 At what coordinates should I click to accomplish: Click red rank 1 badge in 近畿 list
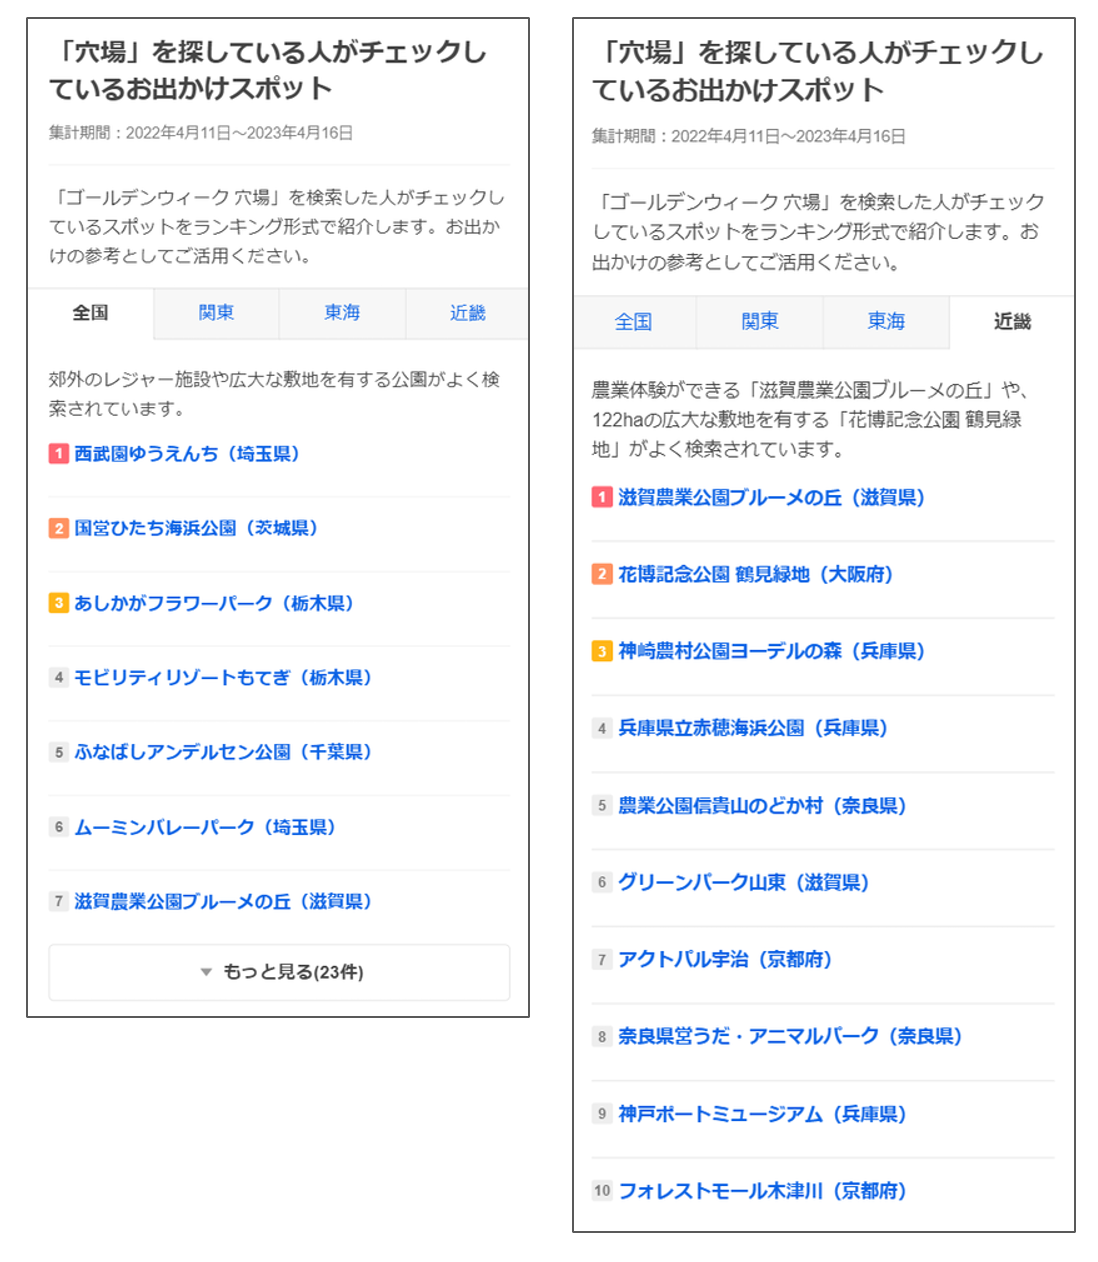click(x=602, y=497)
